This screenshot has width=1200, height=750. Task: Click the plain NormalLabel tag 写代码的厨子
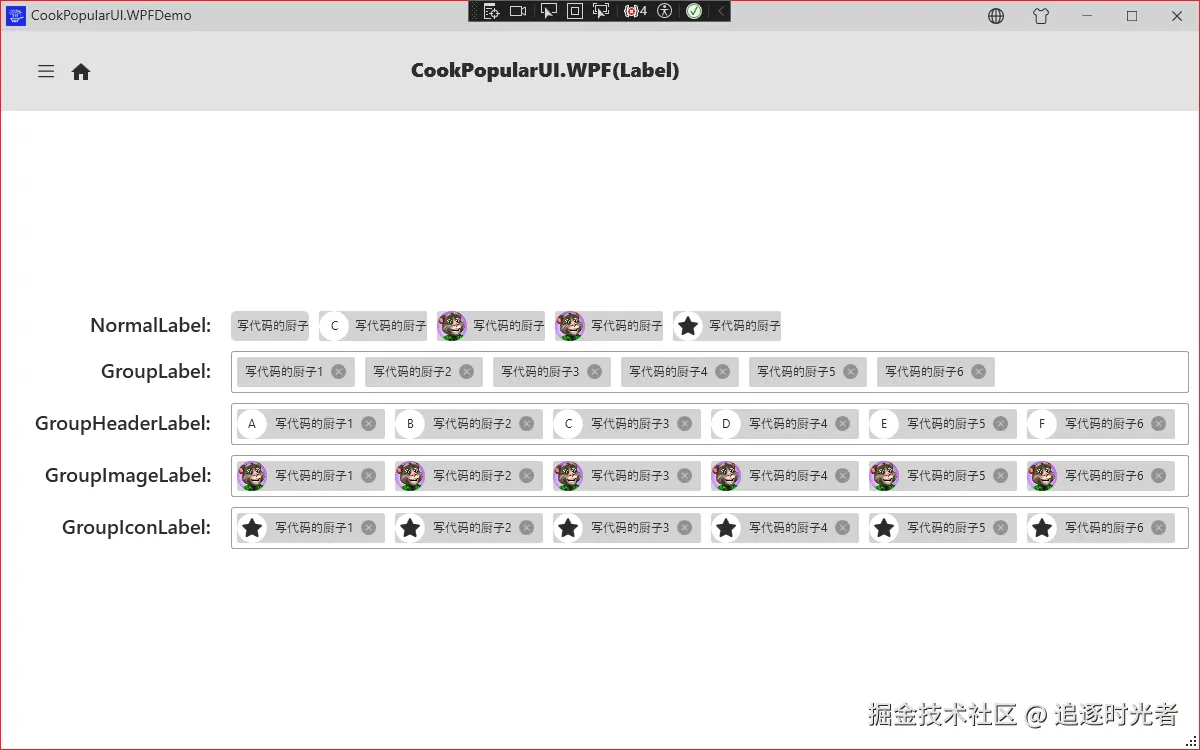pyautogui.click(x=270, y=326)
